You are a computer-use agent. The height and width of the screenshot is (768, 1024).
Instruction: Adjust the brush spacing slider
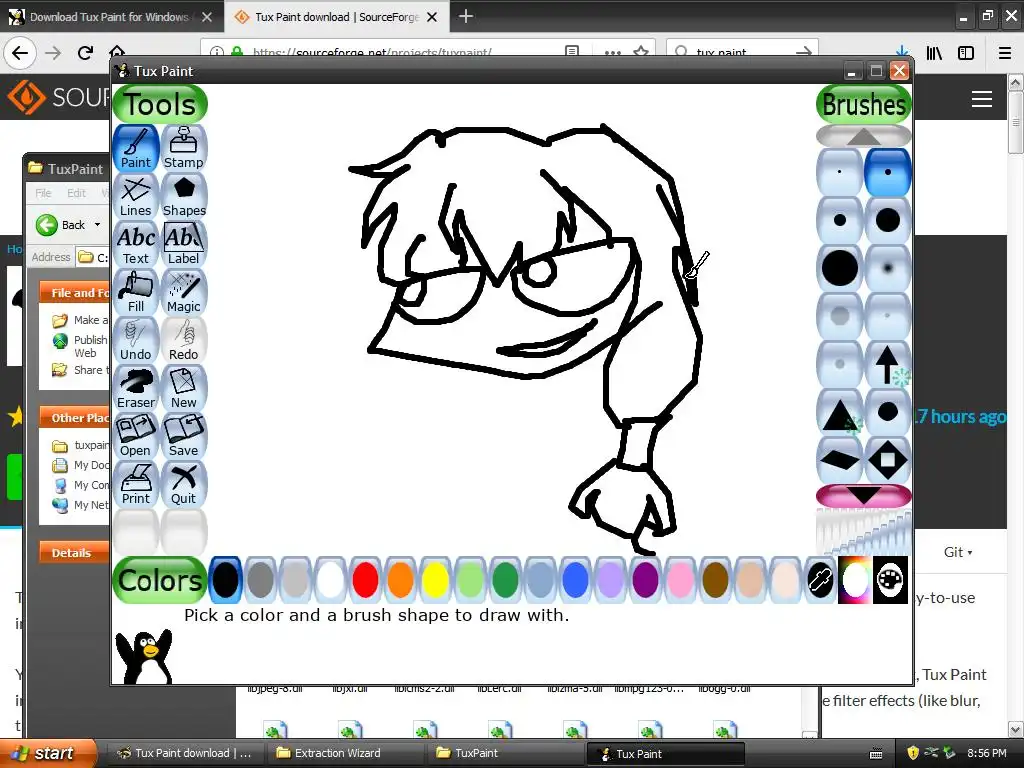tap(863, 532)
